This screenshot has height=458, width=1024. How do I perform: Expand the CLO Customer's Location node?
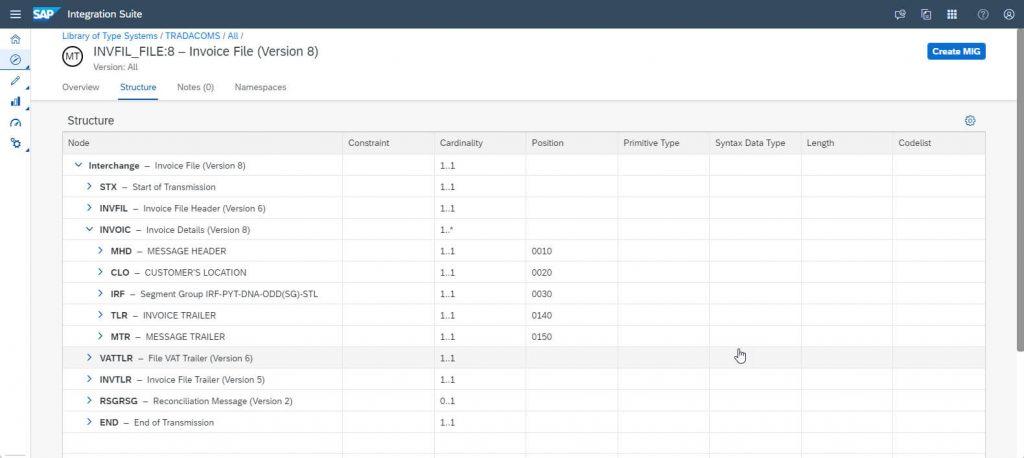[x=101, y=272]
